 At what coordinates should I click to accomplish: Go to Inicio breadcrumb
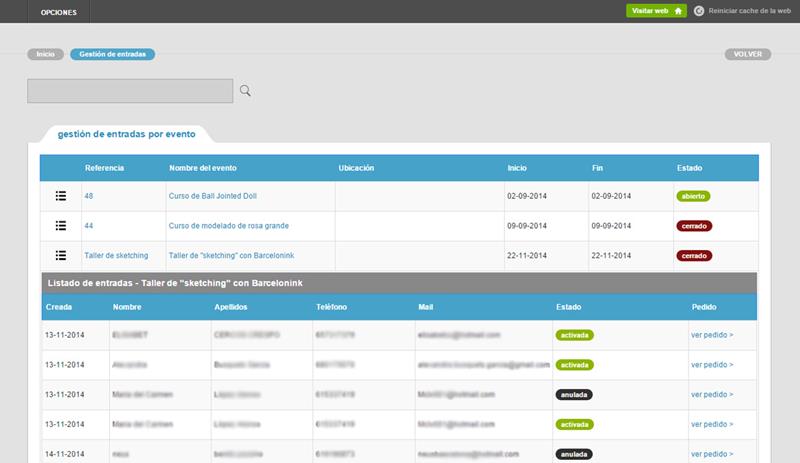tap(45, 54)
